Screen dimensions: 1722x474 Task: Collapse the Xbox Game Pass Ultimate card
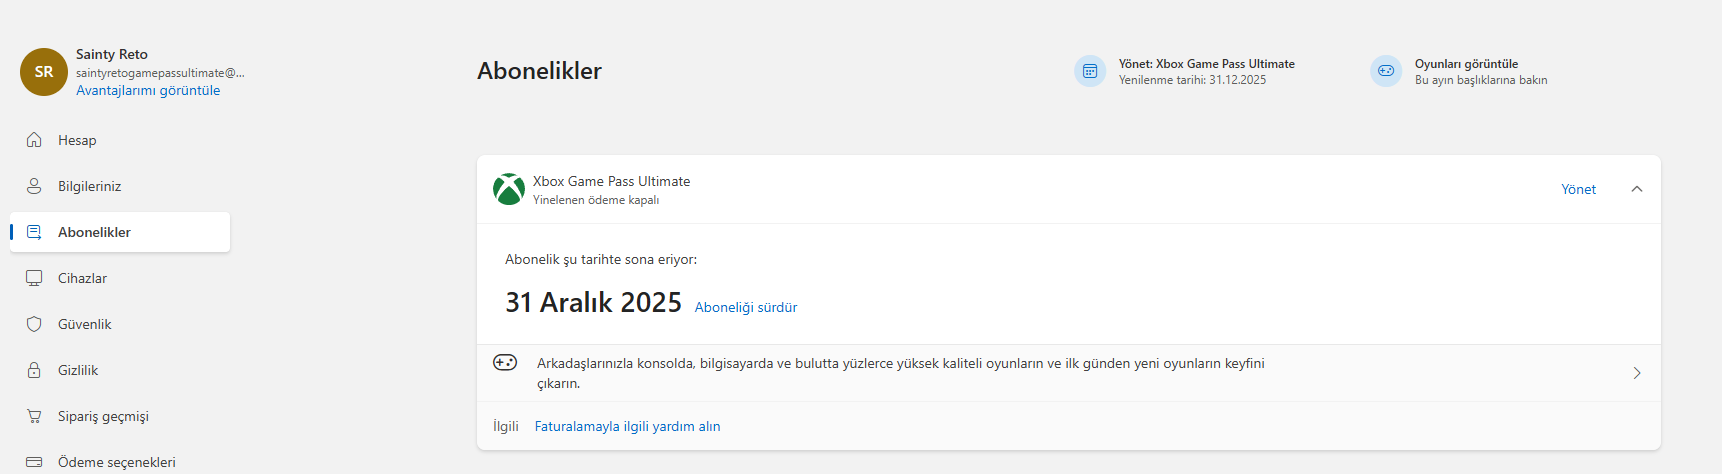pos(1637,189)
